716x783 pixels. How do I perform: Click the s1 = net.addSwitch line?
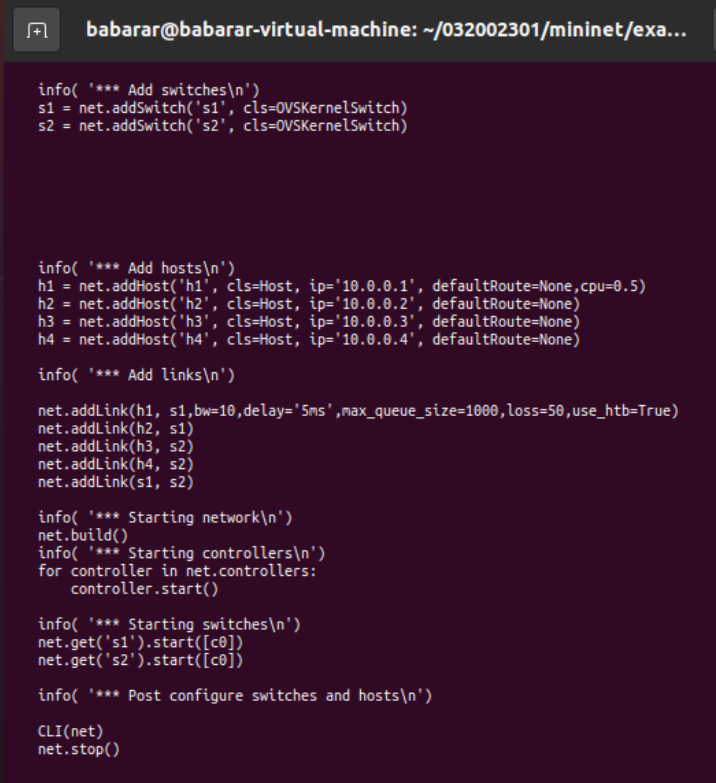click(x=223, y=108)
